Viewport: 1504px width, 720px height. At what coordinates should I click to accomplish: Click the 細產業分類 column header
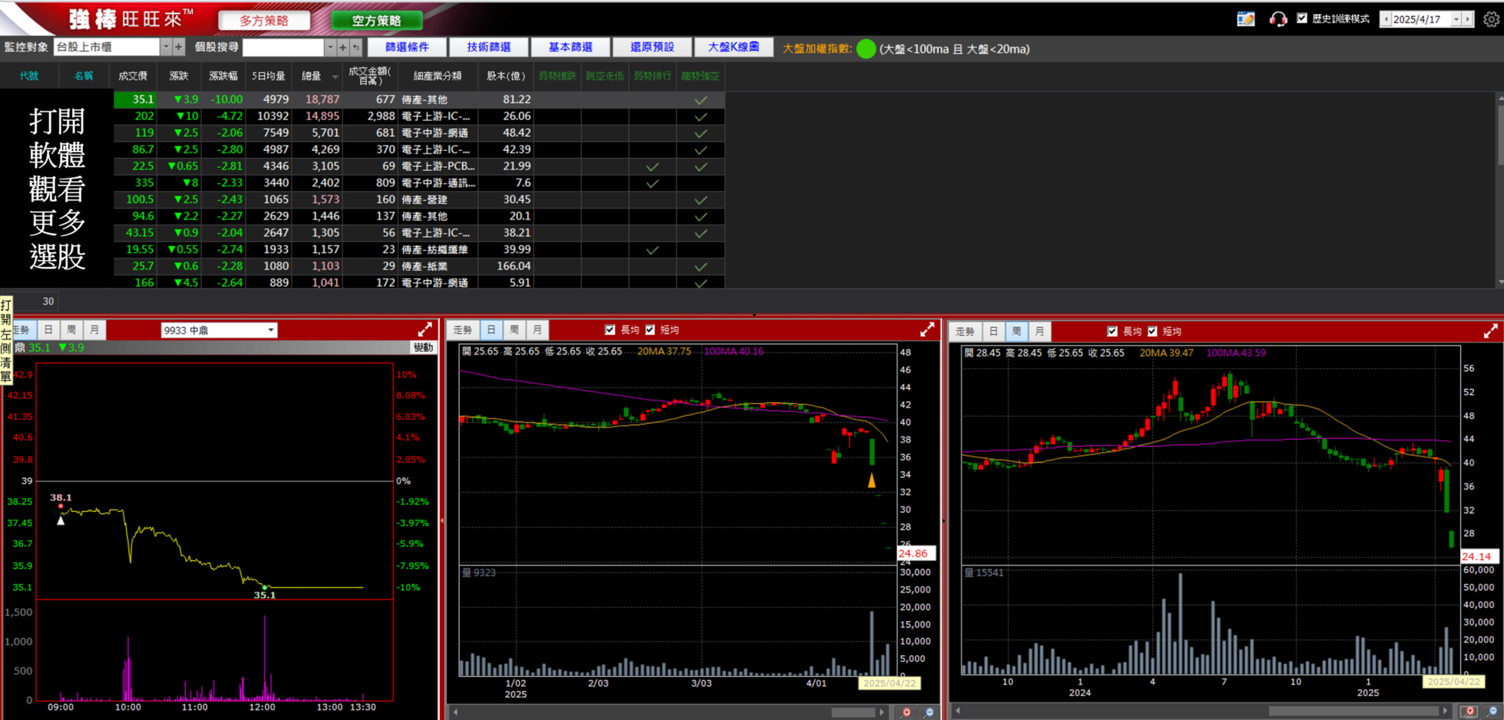click(x=438, y=76)
